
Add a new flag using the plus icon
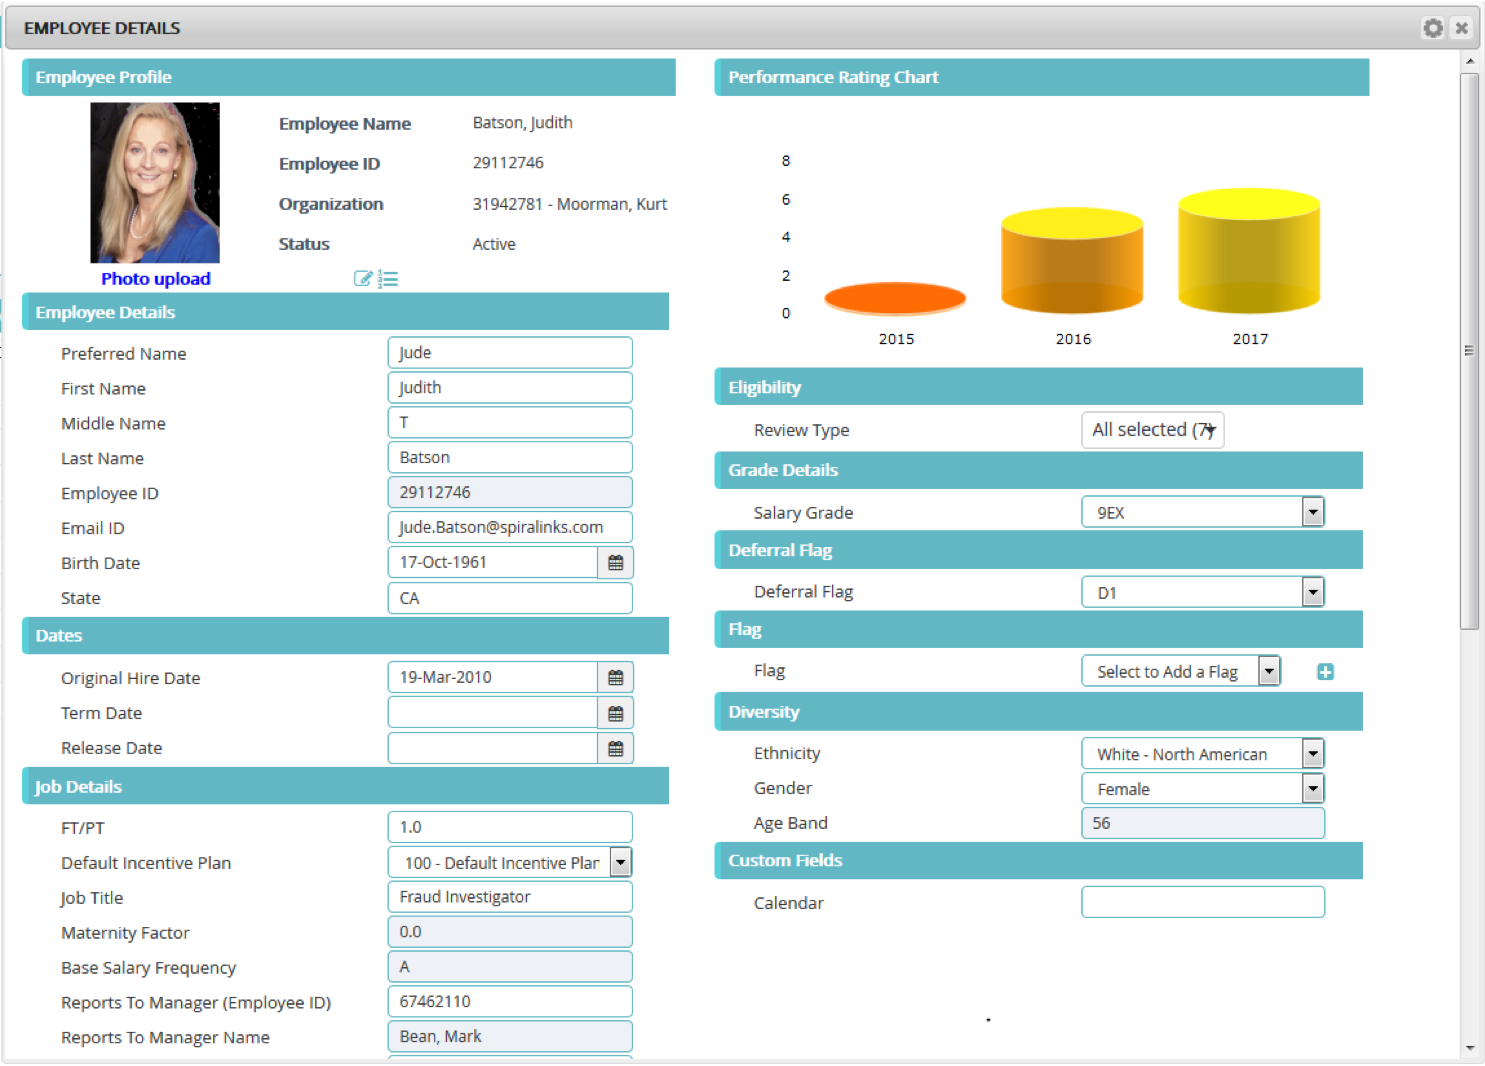pyautogui.click(x=1326, y=671)
